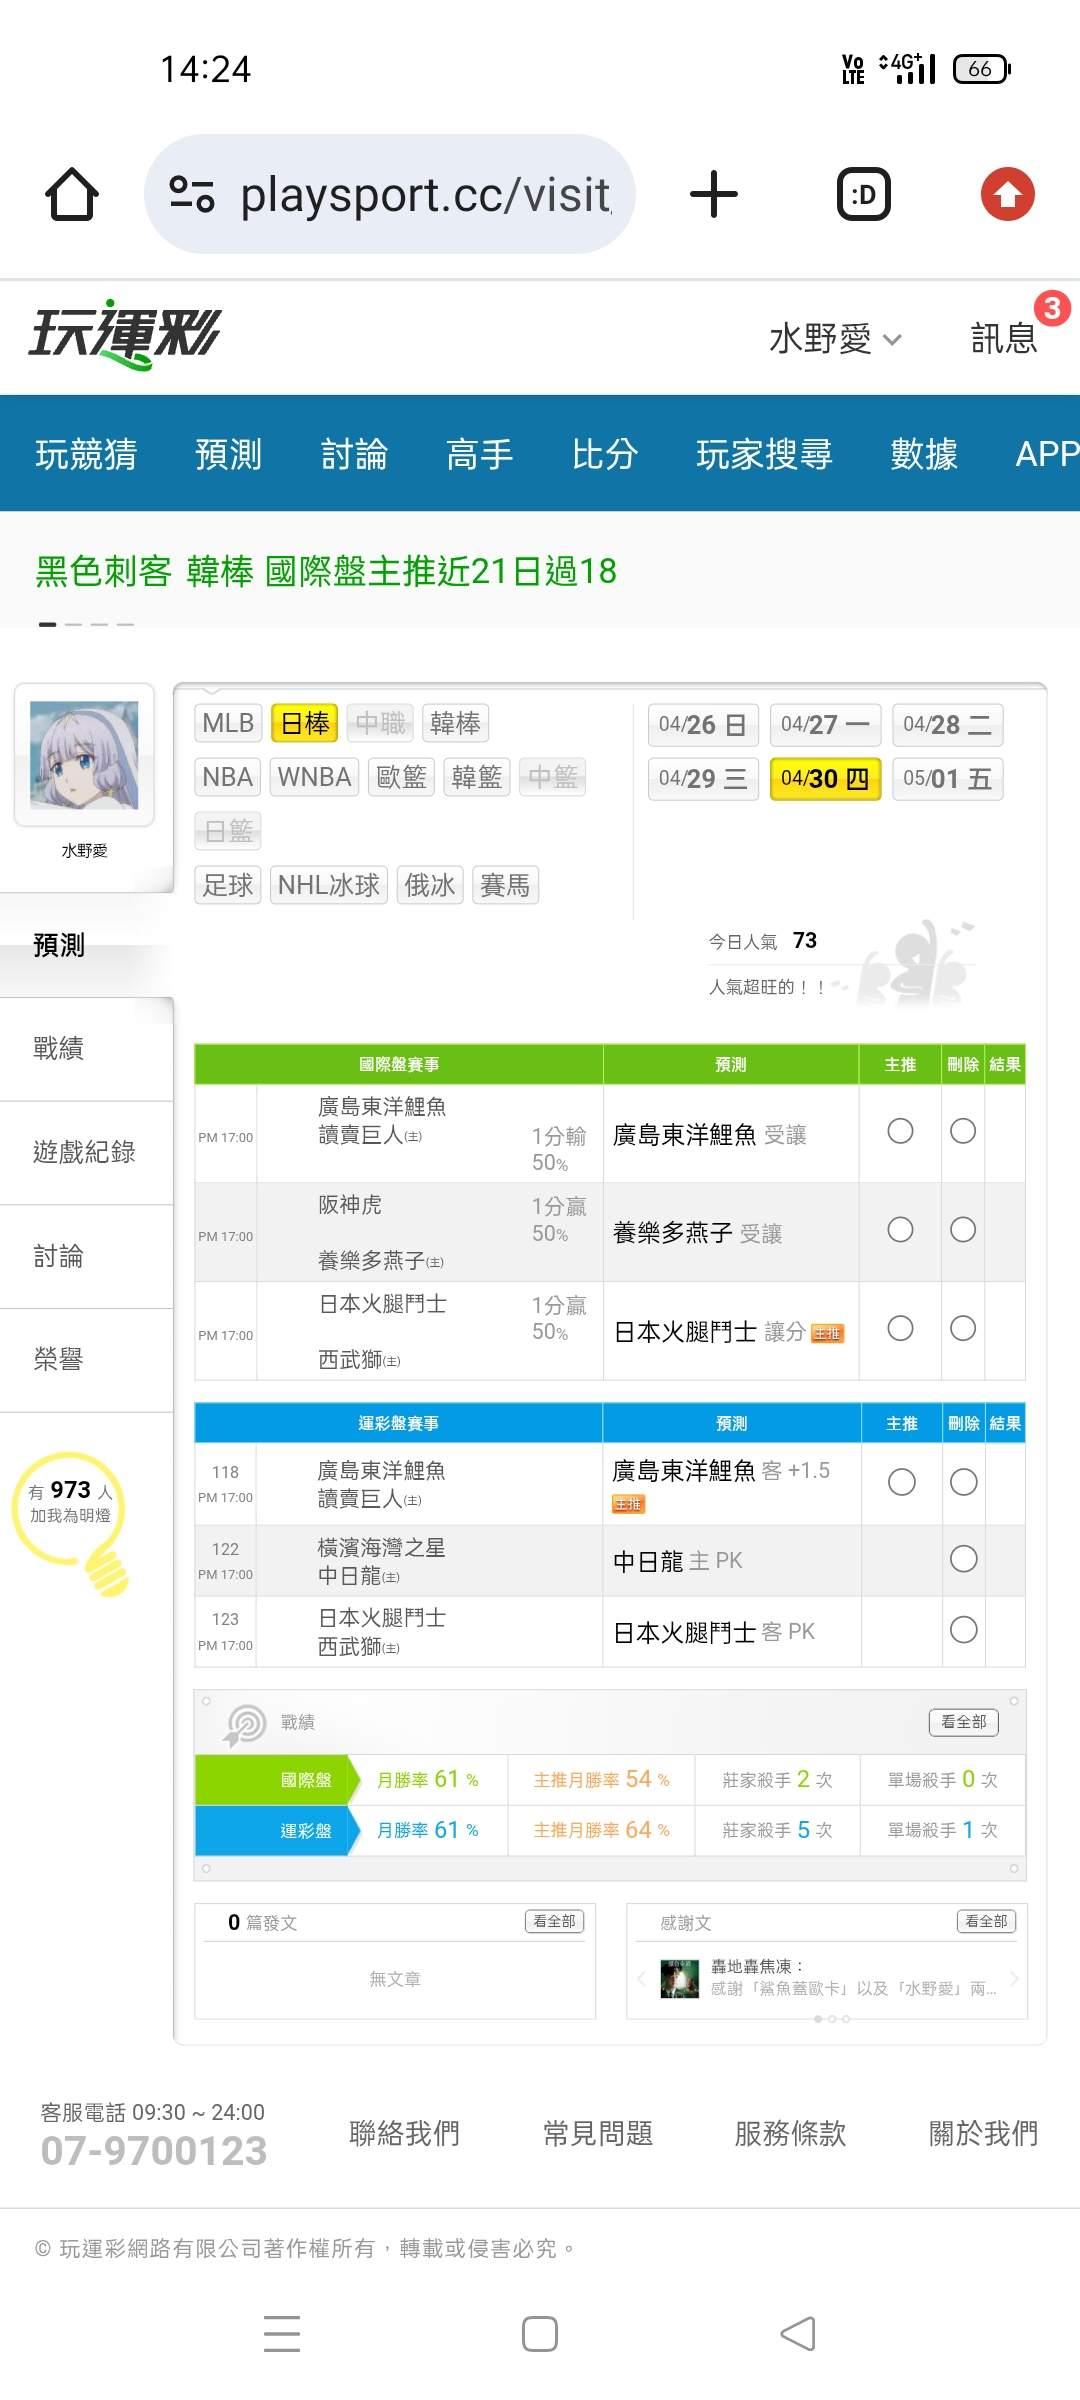
Task: Click 看全部 for 篇發文 section
Action: (554, 1921)
